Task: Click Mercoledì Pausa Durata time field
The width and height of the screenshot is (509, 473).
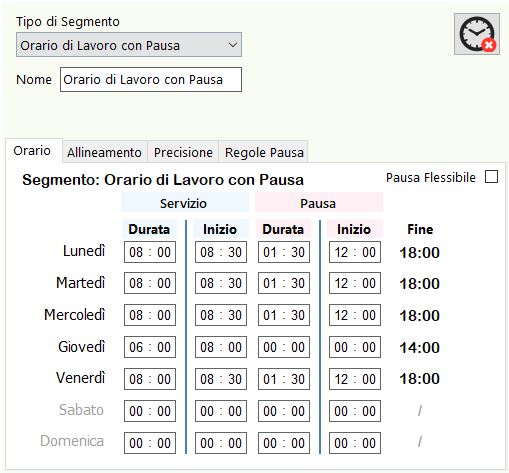Action: click(284, 315)
